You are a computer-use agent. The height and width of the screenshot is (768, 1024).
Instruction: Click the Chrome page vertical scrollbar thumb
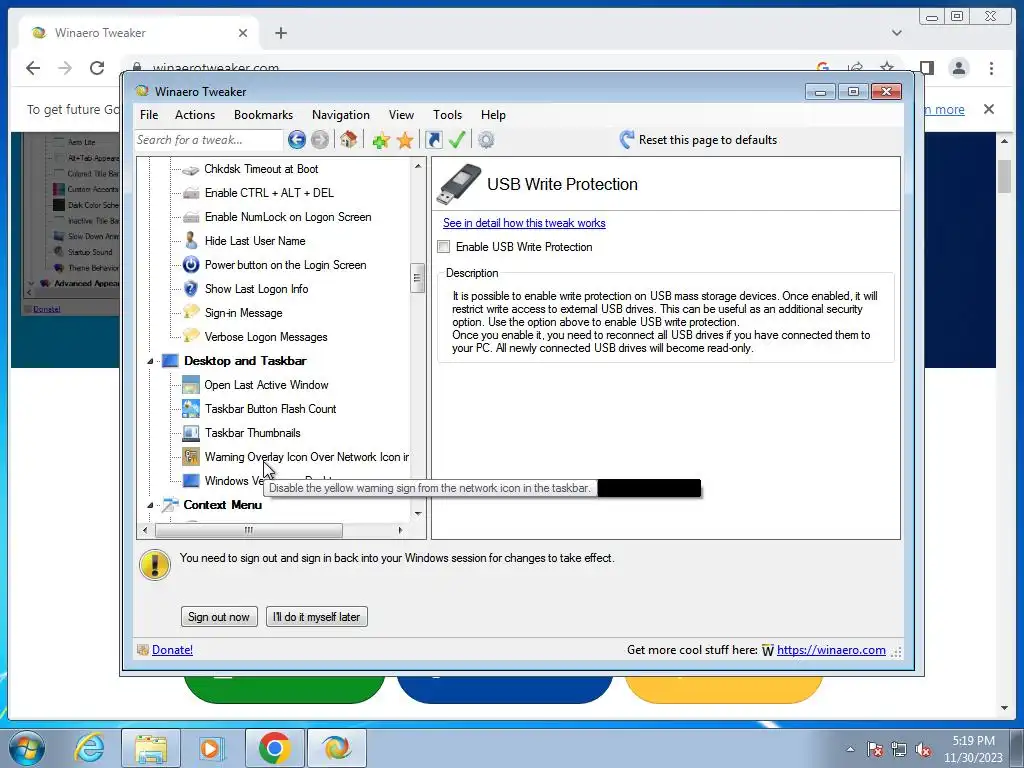(x=1004, y=176)
